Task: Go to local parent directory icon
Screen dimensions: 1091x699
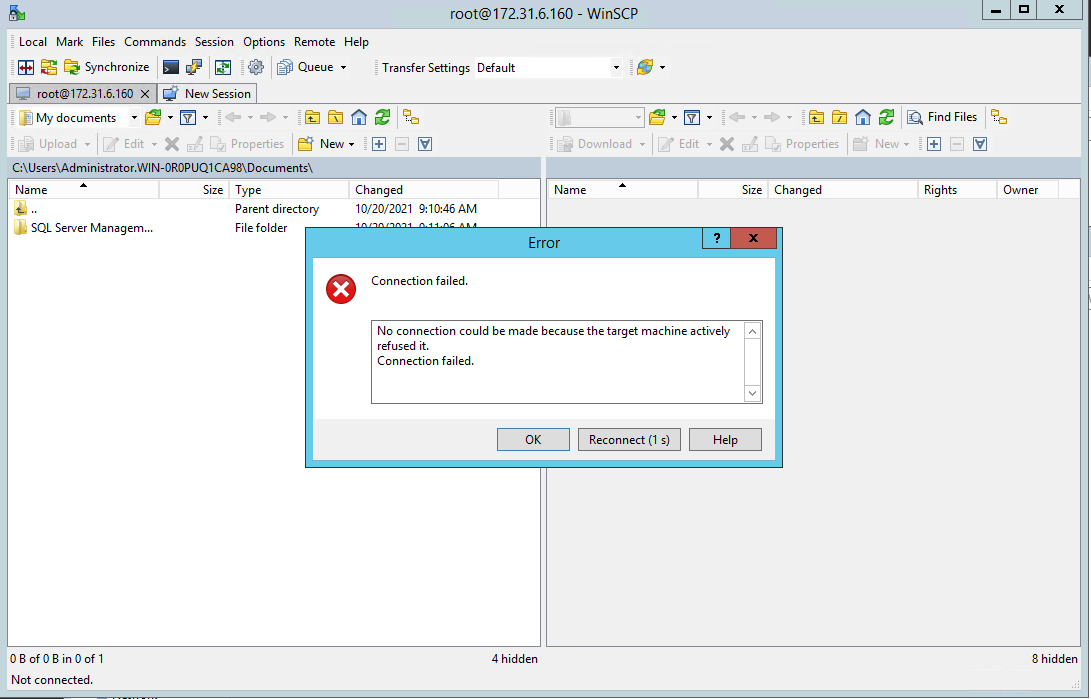Action: point(312,118)
